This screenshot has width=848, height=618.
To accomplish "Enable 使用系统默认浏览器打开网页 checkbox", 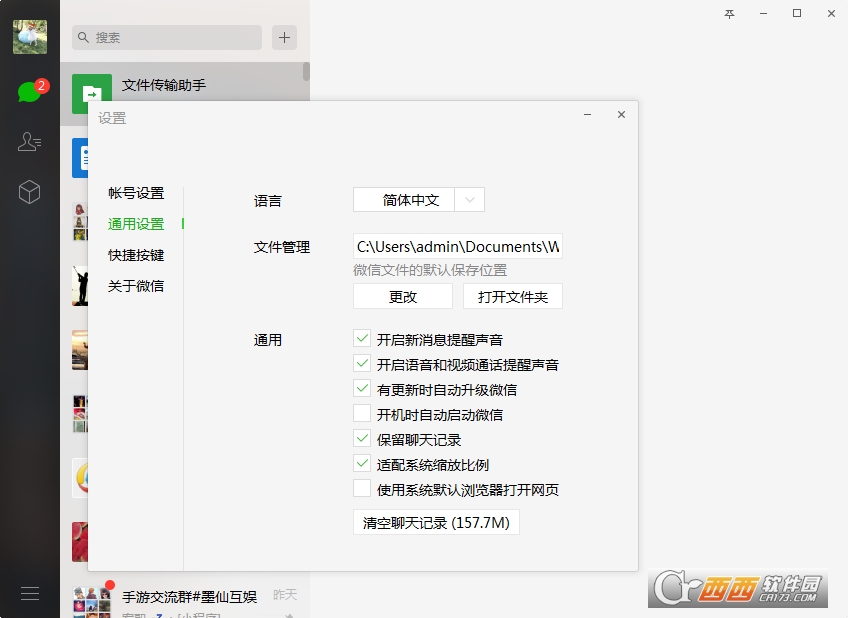I will click(x=362, y=488).
